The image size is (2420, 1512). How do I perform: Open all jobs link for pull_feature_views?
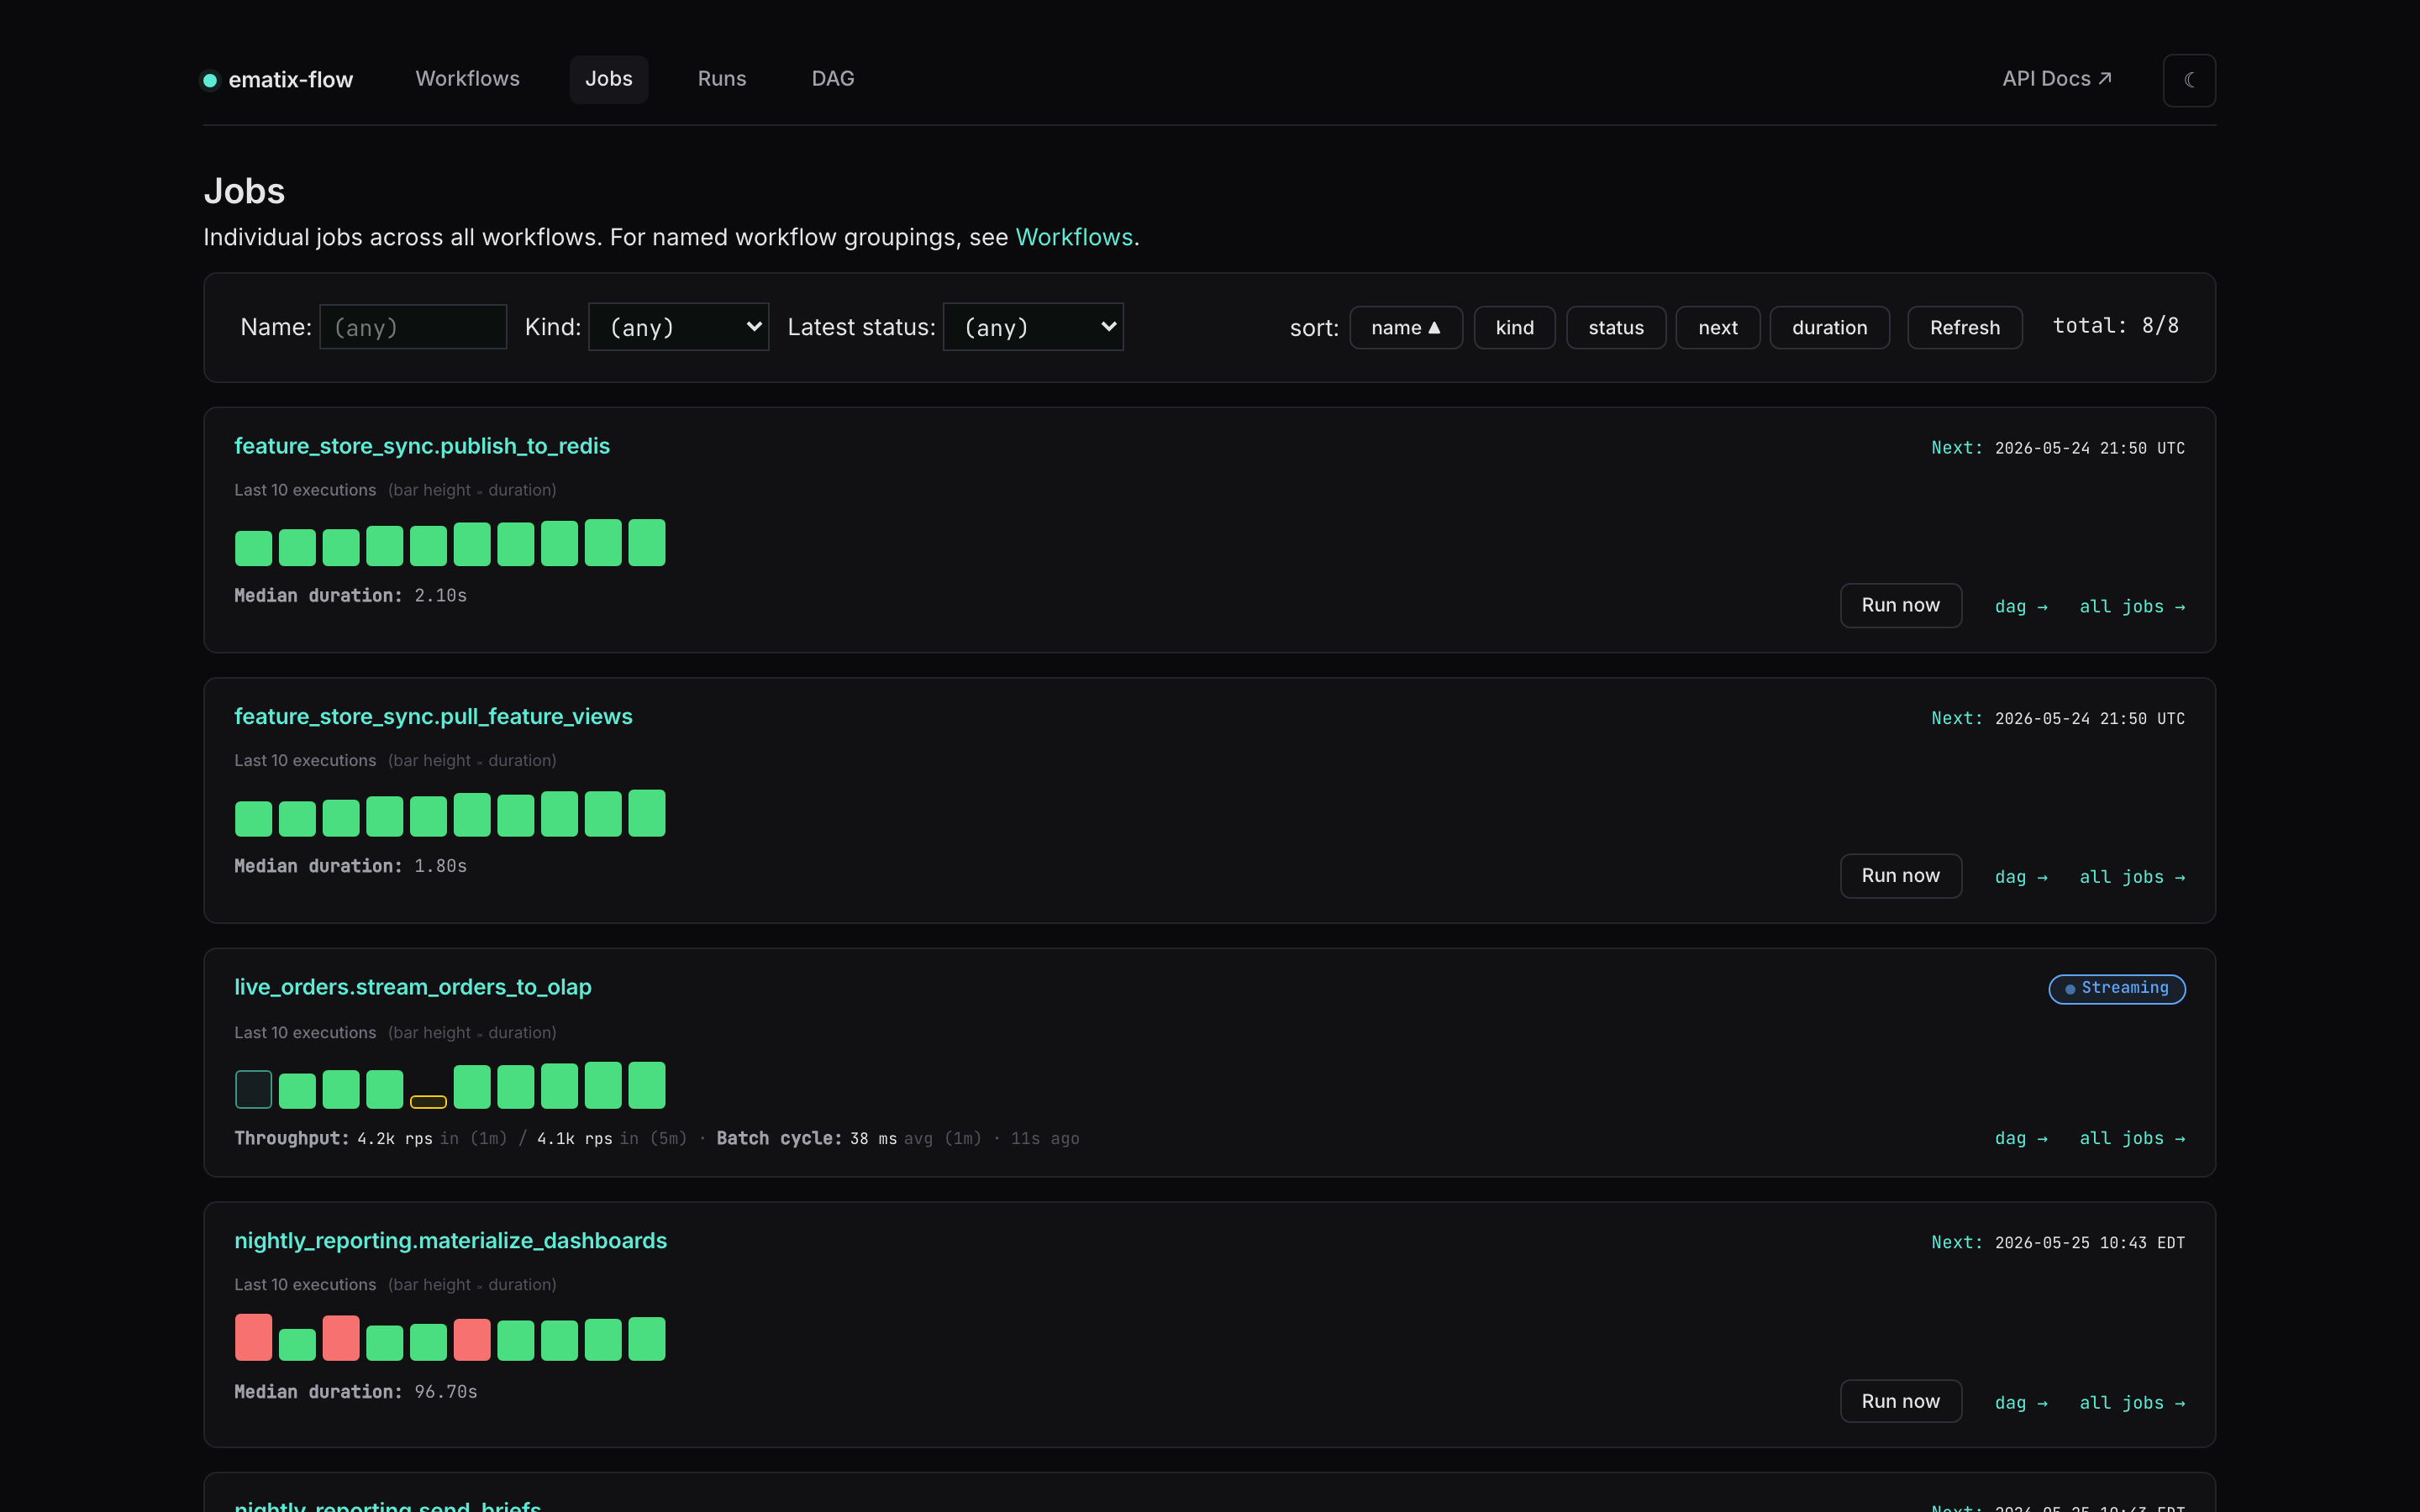click(x=2131, y=877)
